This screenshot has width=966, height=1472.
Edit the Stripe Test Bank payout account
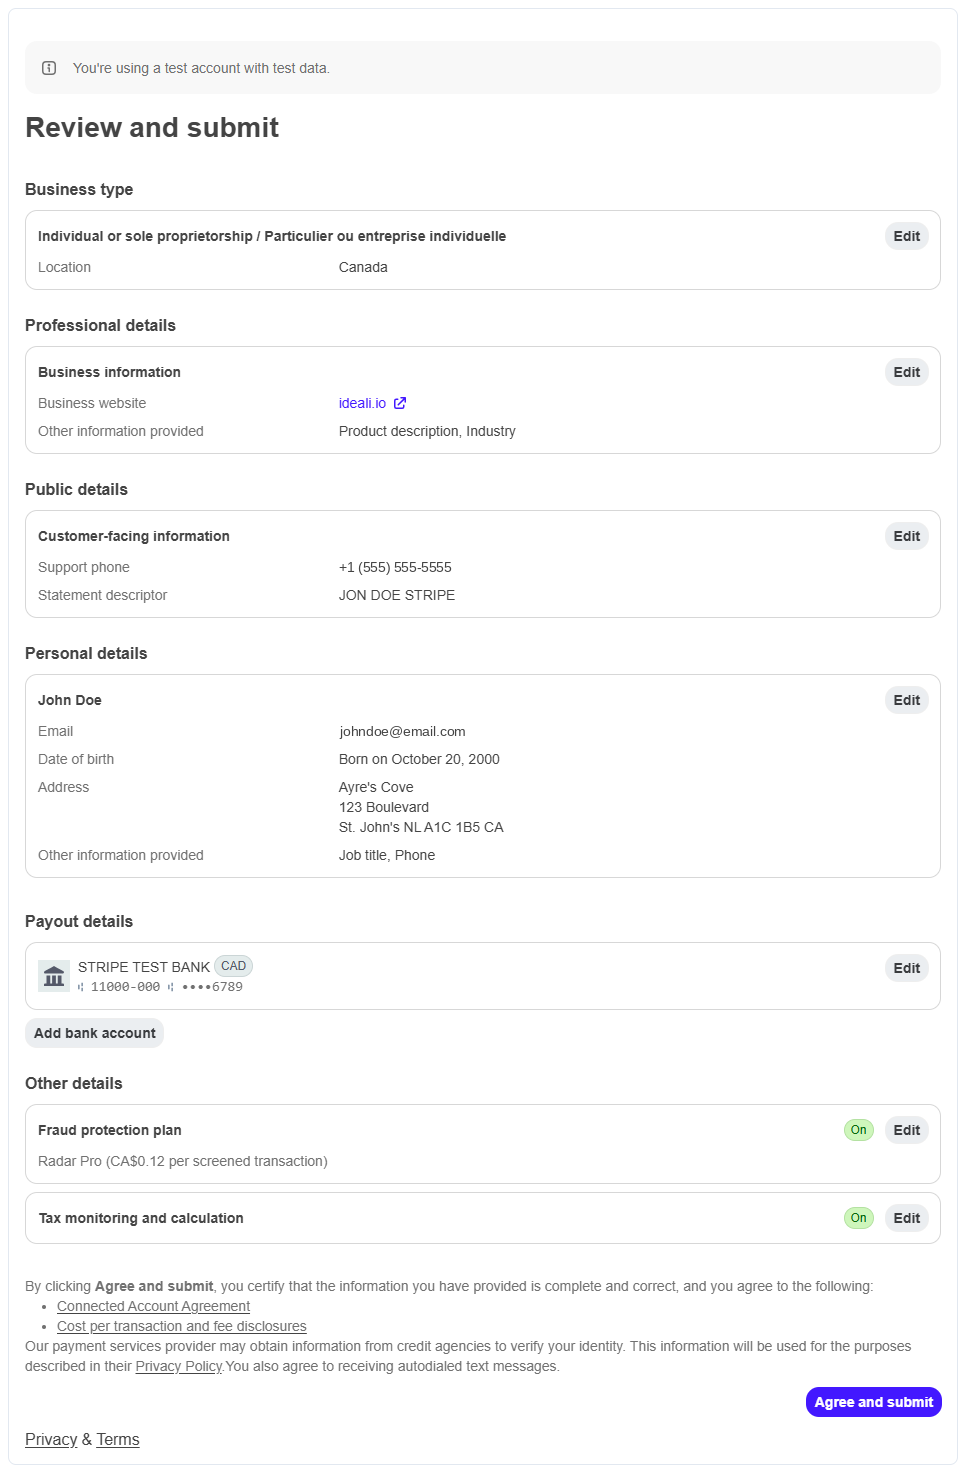tap(907, 968)
